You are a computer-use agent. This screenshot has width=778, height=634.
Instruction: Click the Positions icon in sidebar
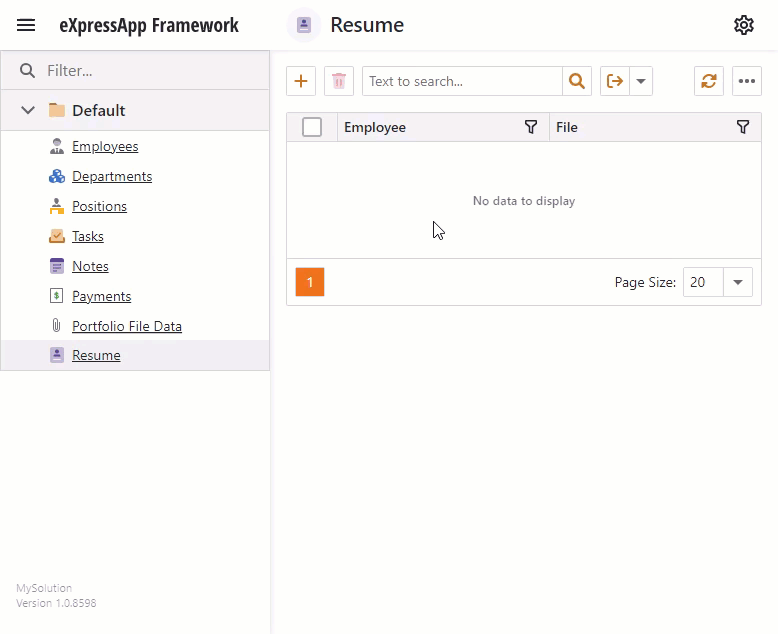coord(57,206)
